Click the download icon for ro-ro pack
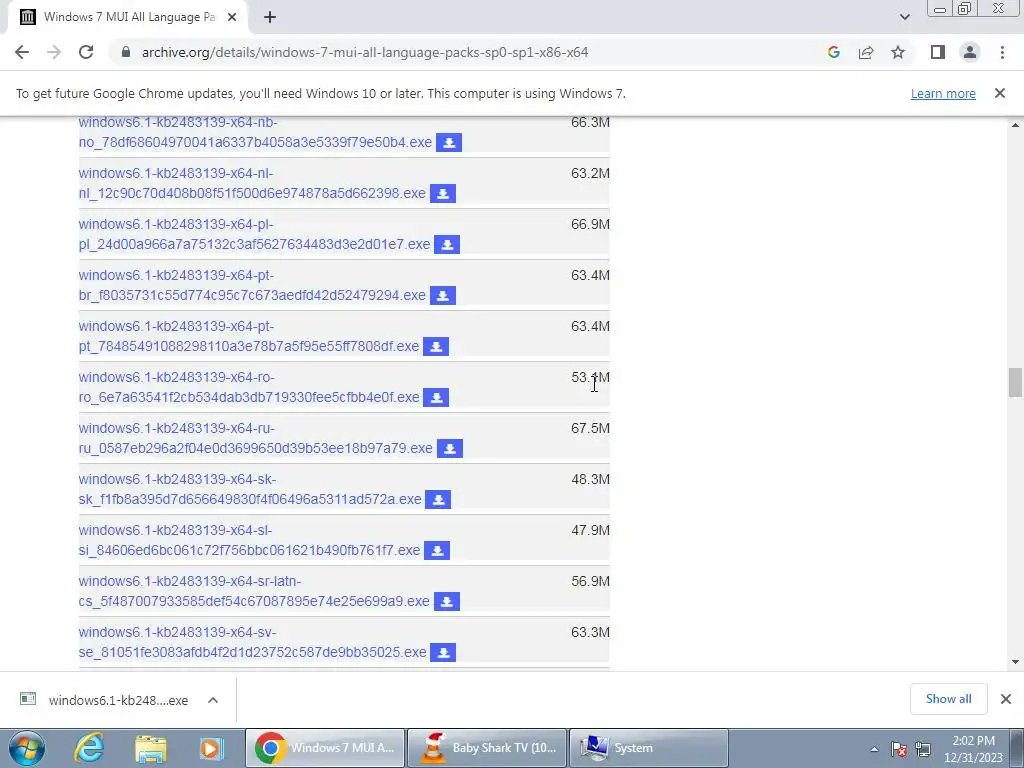1024x768 pixels. [x=436, y=397]
